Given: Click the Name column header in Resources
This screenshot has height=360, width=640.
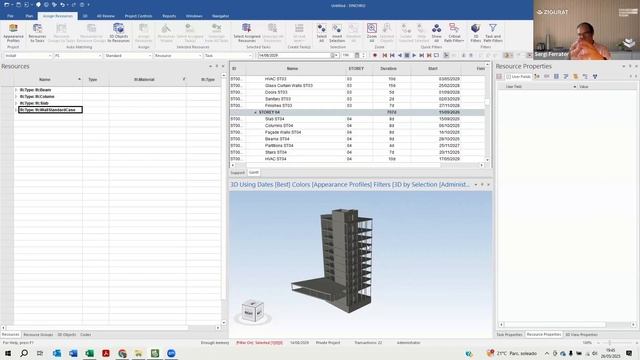Looking at the screenshot, I should point(44,80).
